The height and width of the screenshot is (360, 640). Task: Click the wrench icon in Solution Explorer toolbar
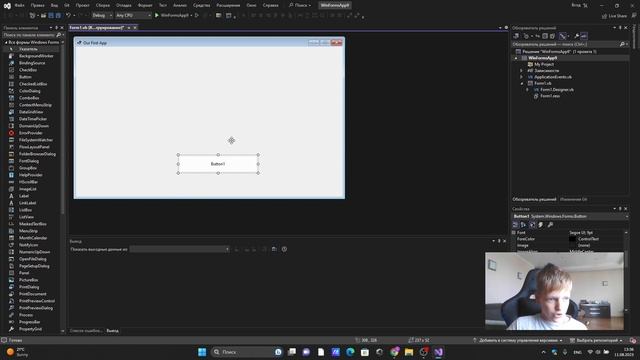point(577,36)
